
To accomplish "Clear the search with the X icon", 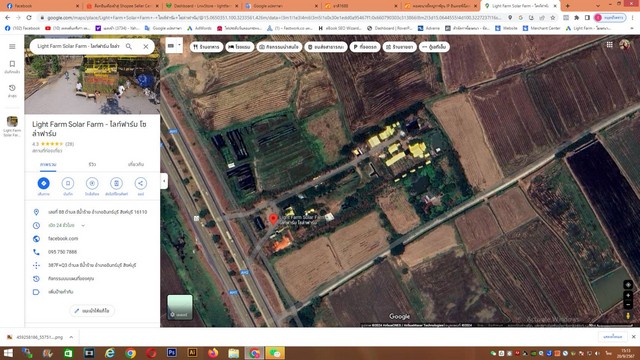I will tap(146, 47).
